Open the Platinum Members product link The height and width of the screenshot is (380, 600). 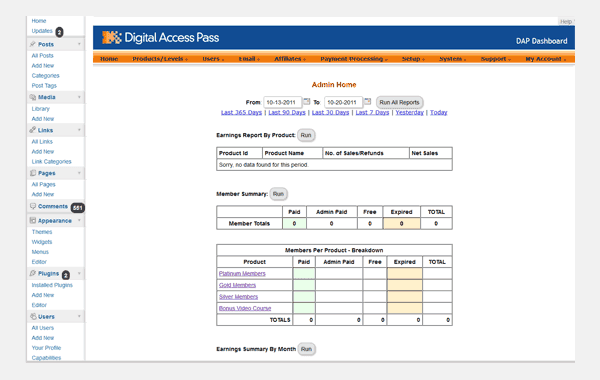click(242, 273)
